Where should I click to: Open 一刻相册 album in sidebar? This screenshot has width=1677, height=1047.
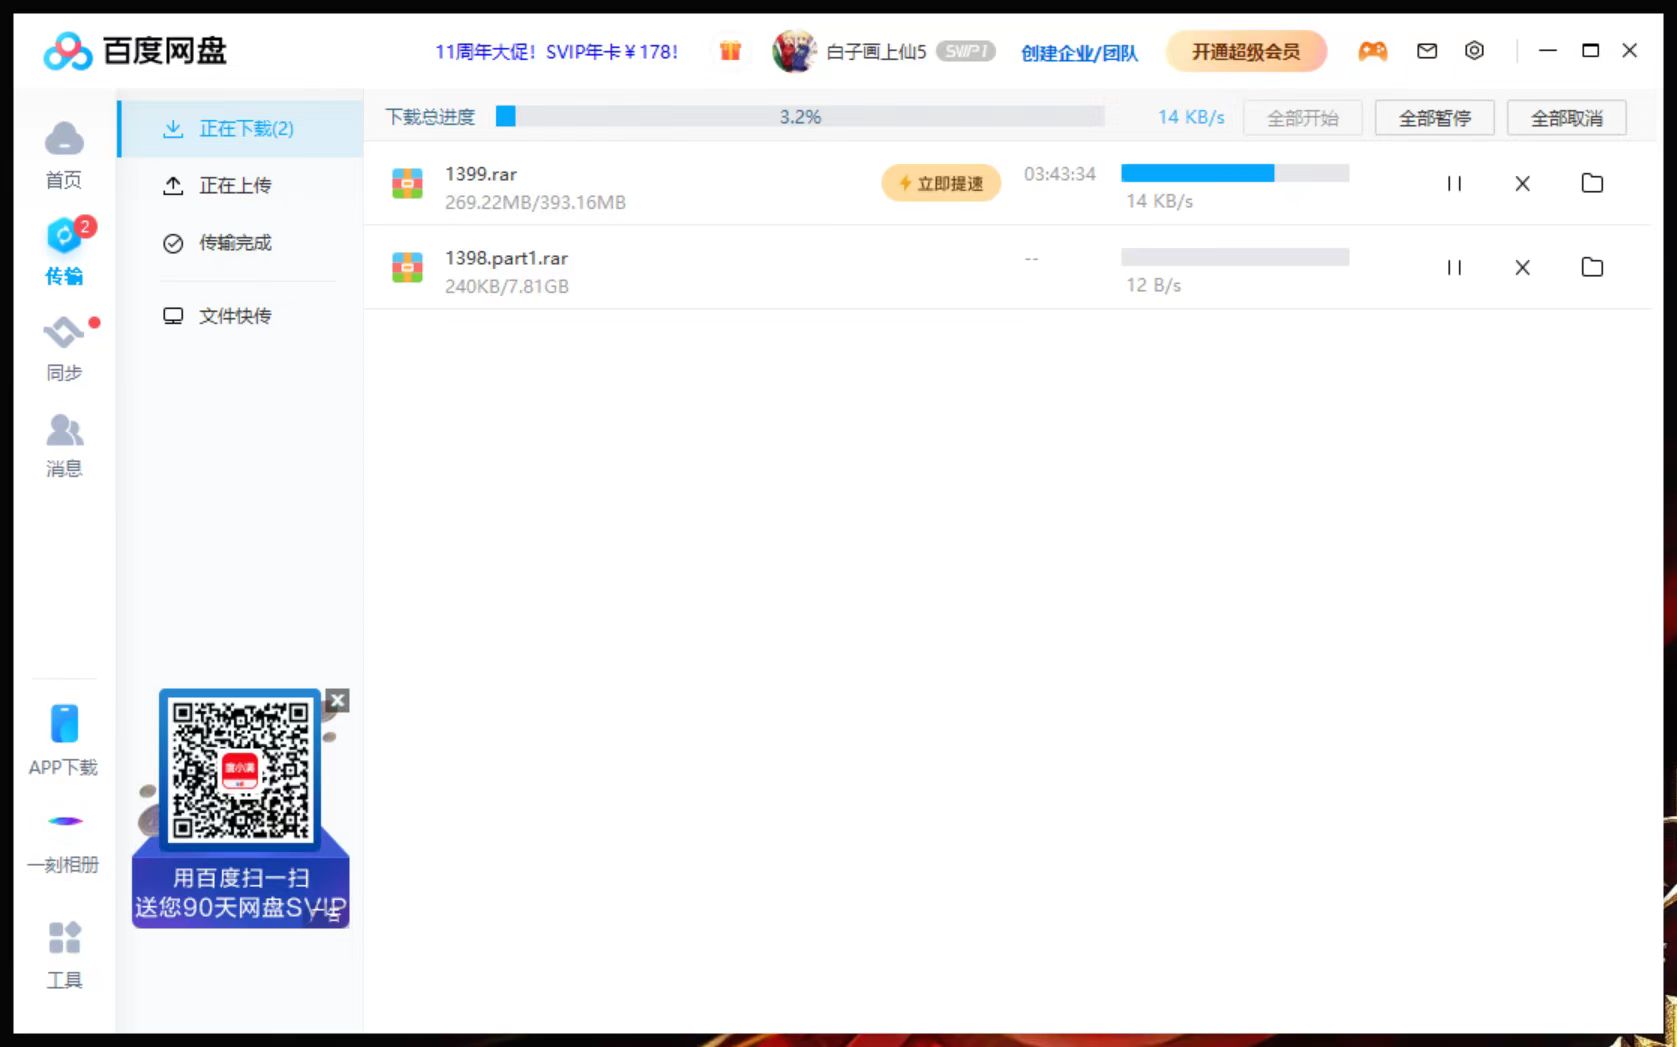click(64, 822)
